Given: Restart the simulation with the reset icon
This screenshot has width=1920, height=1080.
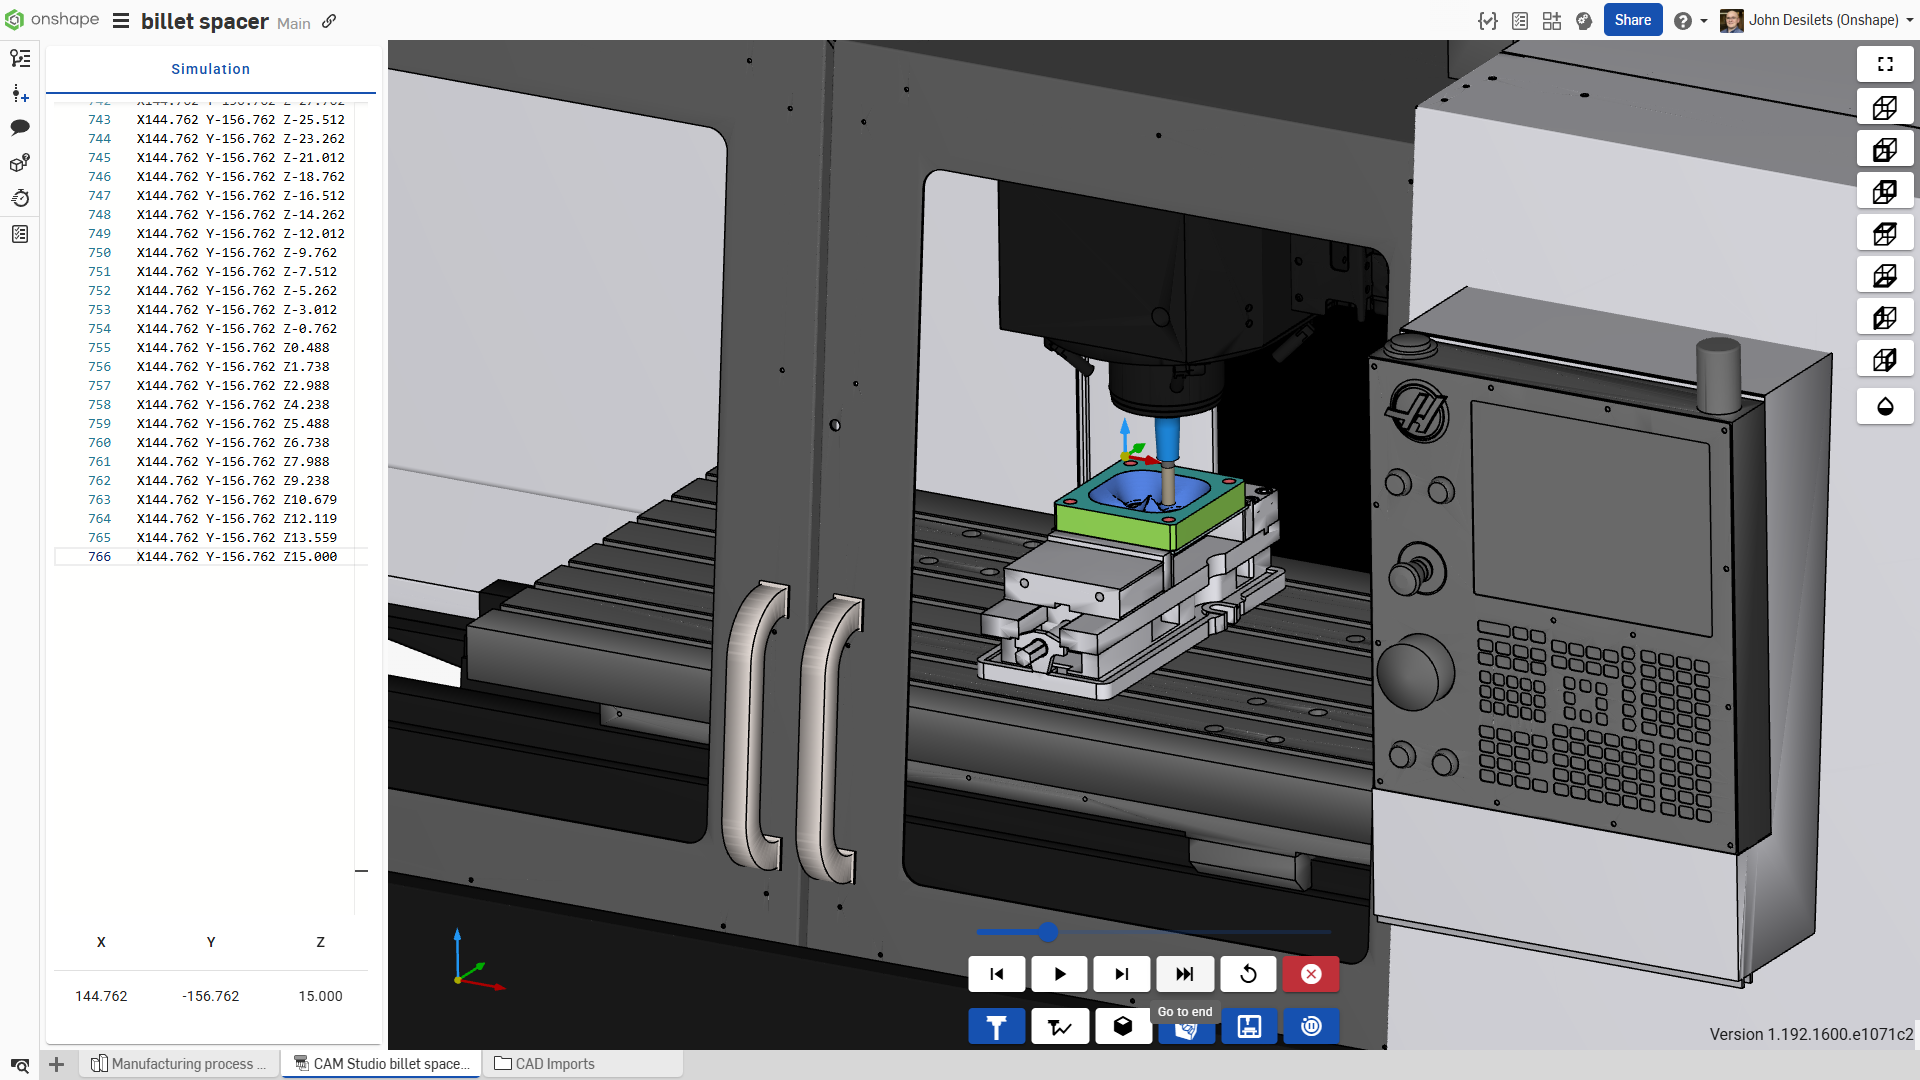Looking at the screenshot, I should [1248, 974].
